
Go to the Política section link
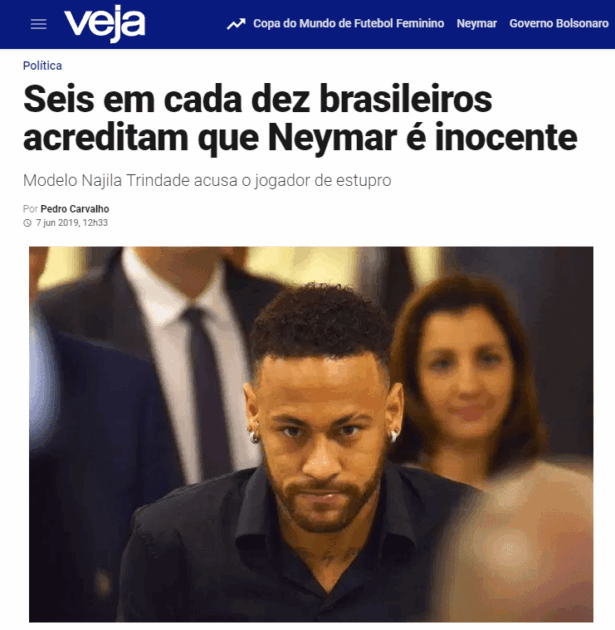[42, 65]
